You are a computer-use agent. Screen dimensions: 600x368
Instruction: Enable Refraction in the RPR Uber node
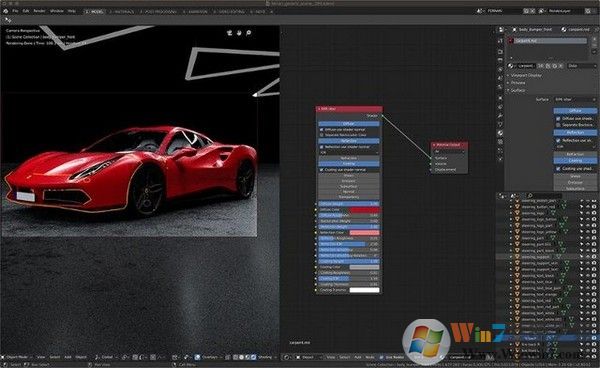pyautogui.click(x=349, y=158)
